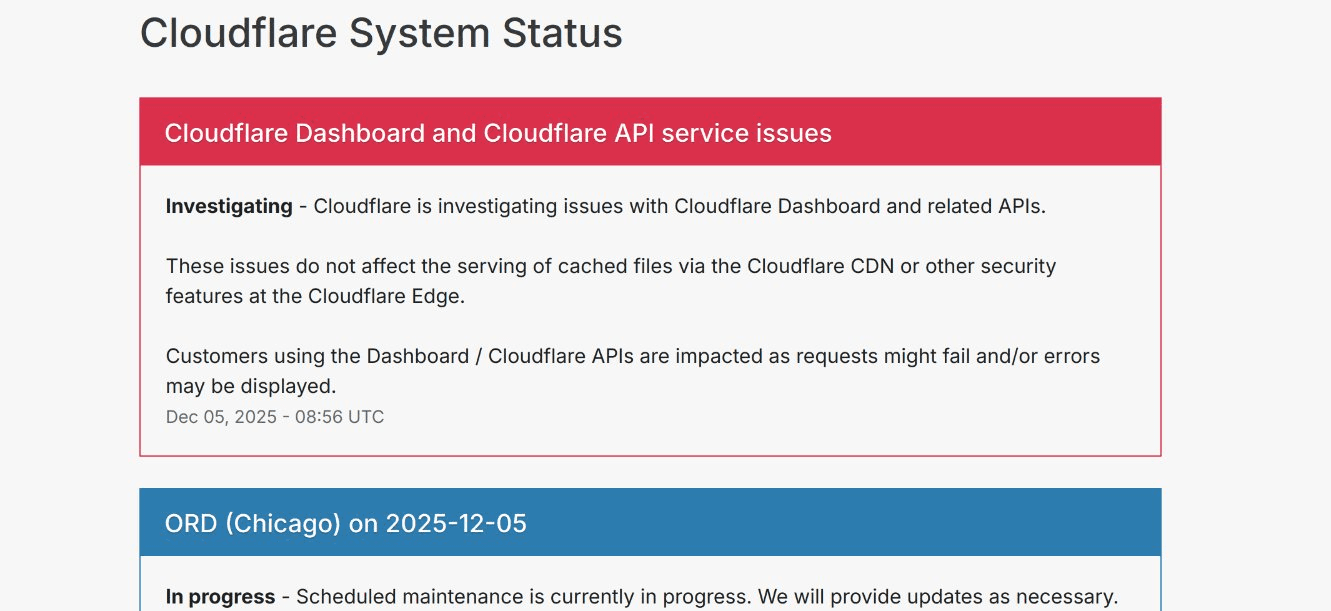Click the bold Investigating status label

[x=228, y=207]
